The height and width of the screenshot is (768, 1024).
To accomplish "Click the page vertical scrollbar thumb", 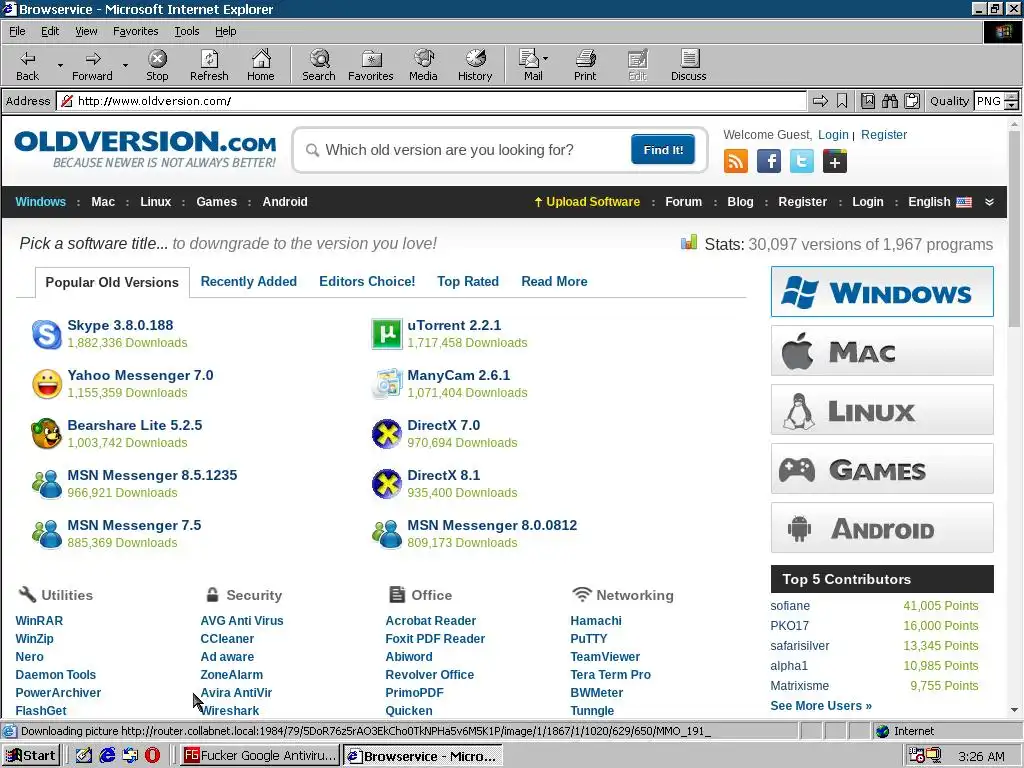I will (x=1014, y=229).
